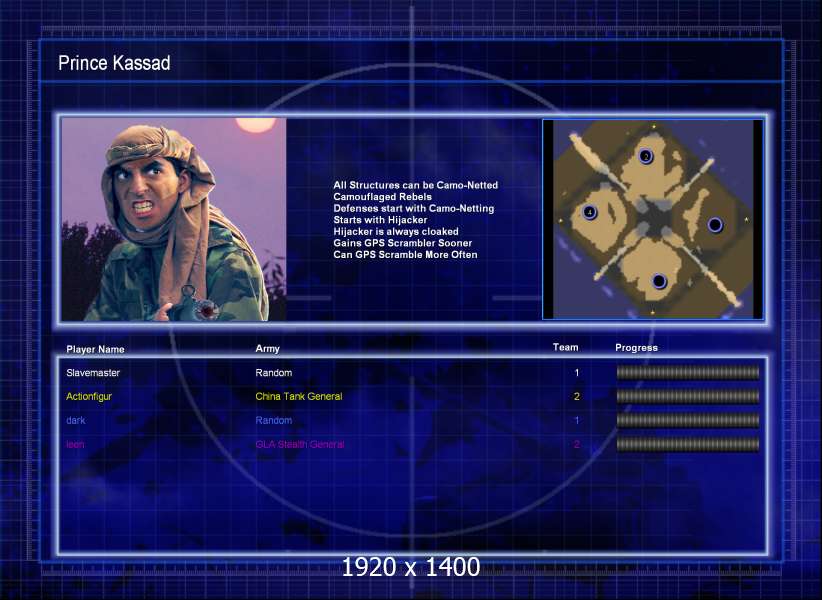The width and height of the screenshot is (822, 600).
Task: Click the arrow marker at minimap right edge
Action: click(747, 220)
